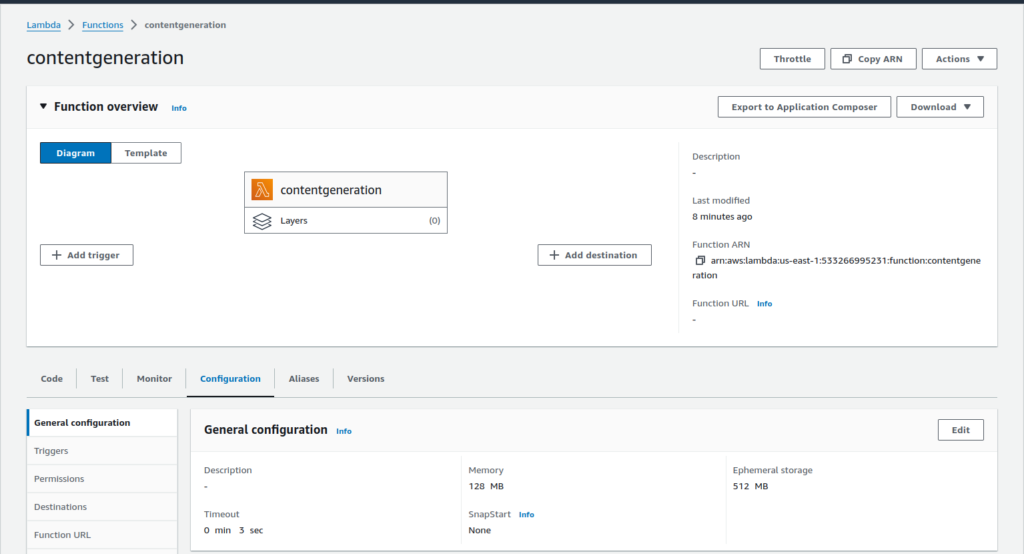Go to the Versions tab
Screen dimensions: 1024x554
tap(366, 379)
